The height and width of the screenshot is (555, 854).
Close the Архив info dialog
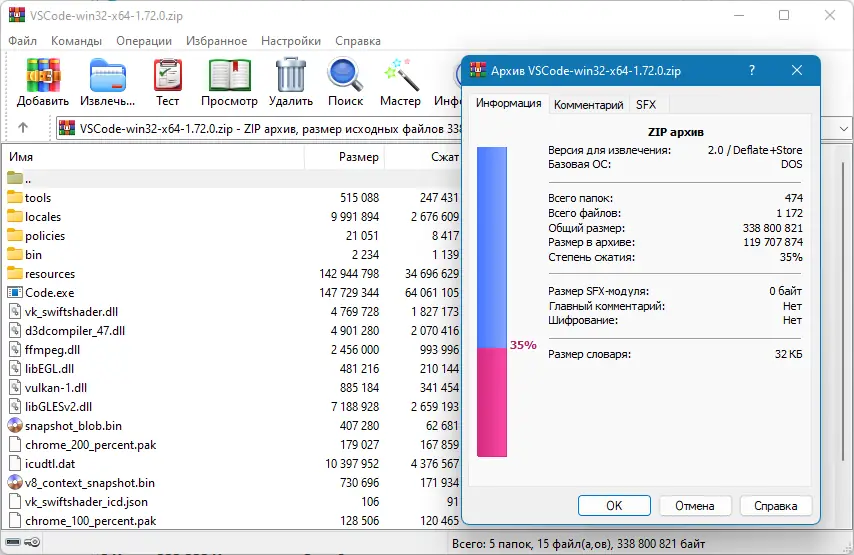coord(797,70)
